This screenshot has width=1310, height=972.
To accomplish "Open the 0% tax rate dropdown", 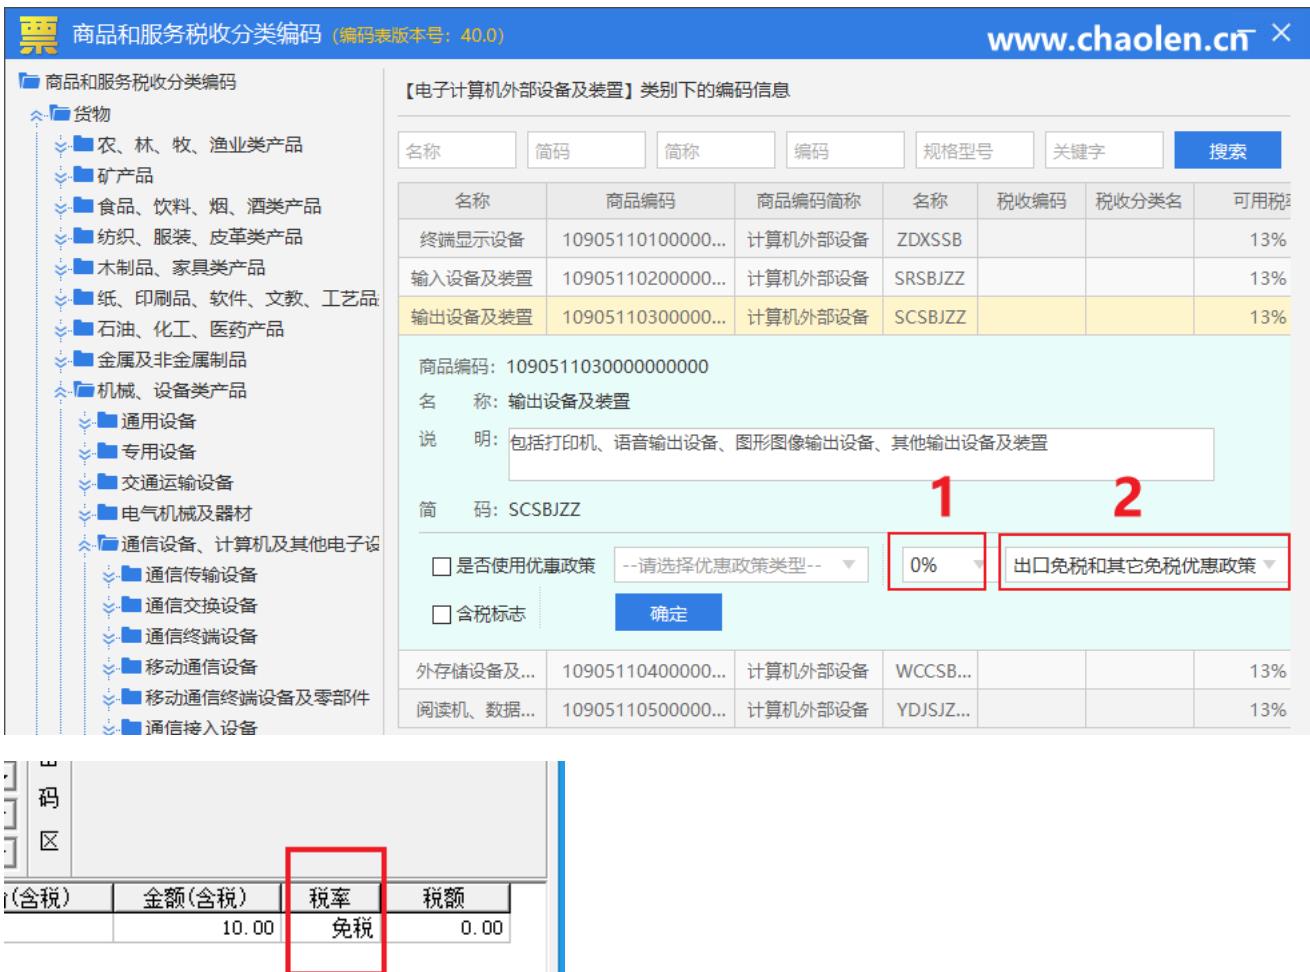I will 945,566.
